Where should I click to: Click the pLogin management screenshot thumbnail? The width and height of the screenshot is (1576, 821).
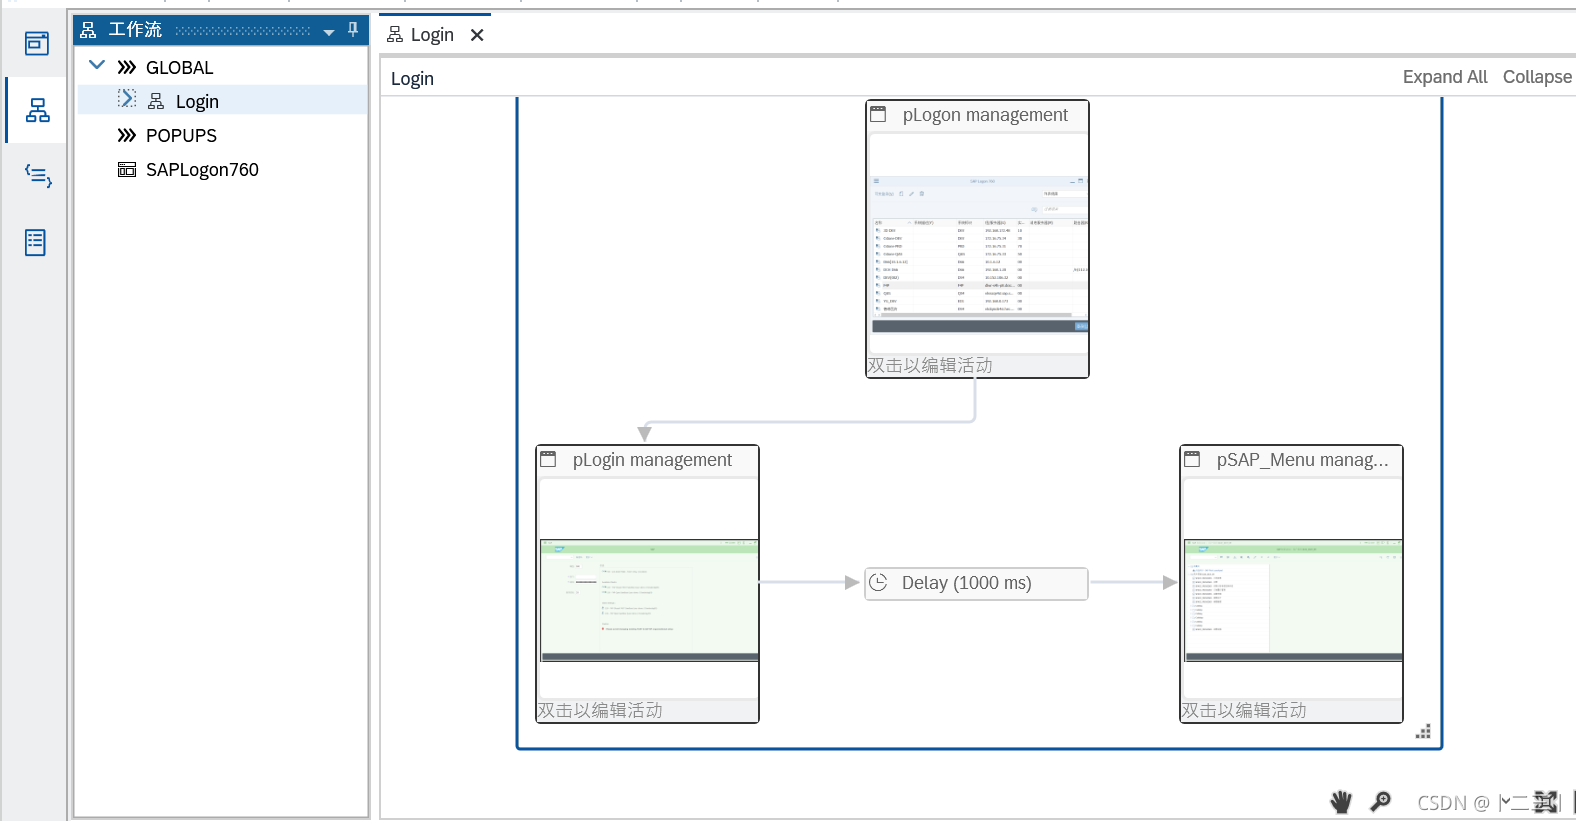[649, 600]
